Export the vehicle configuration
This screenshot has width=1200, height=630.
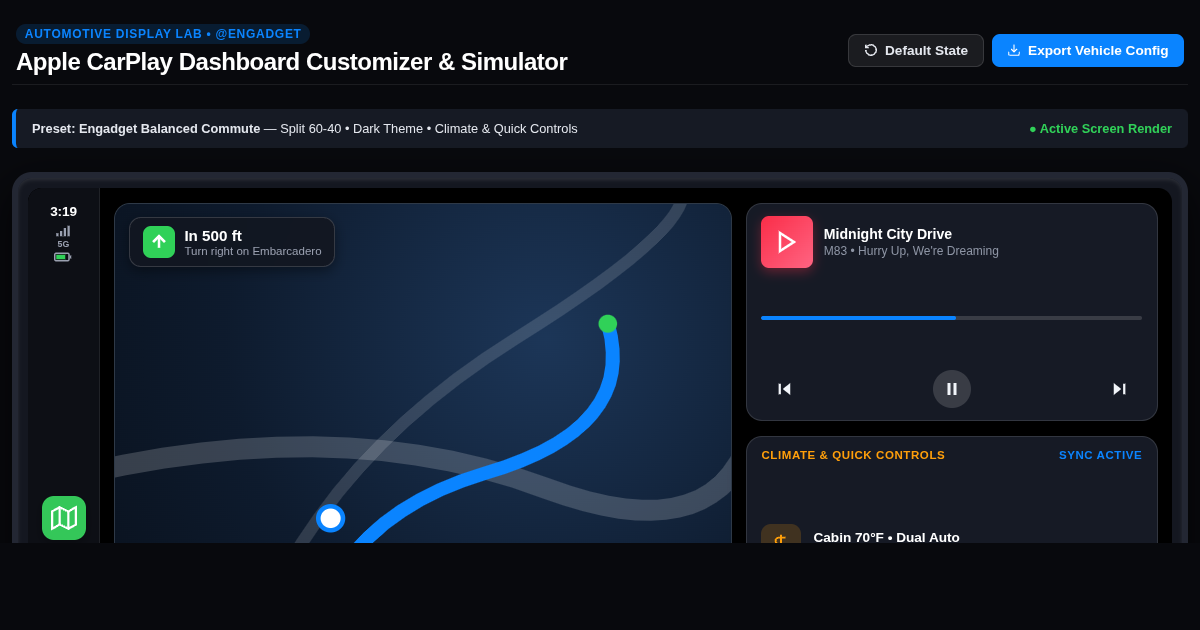point(1088,50)
